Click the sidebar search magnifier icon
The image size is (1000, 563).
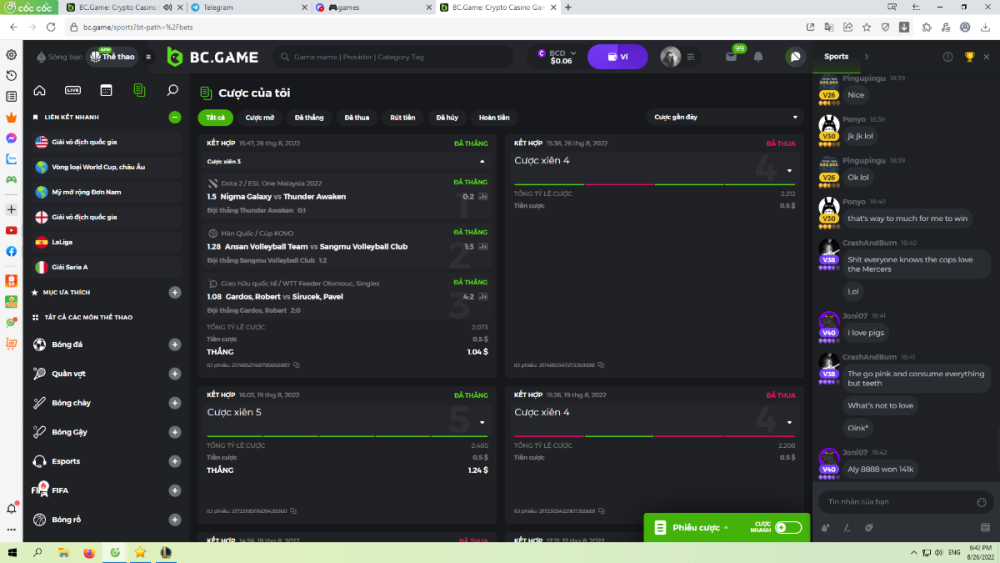(x=172, y=91)
